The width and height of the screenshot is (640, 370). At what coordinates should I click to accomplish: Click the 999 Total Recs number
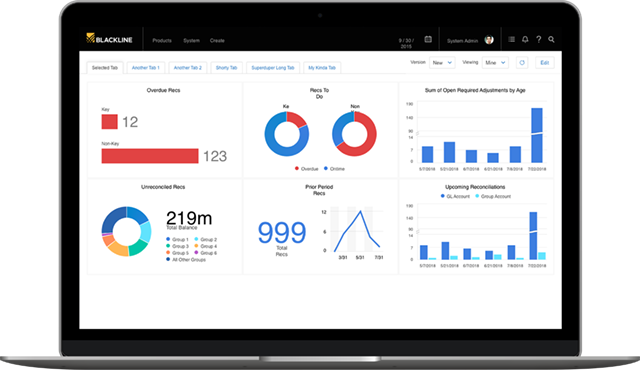(x=282, y=232)
